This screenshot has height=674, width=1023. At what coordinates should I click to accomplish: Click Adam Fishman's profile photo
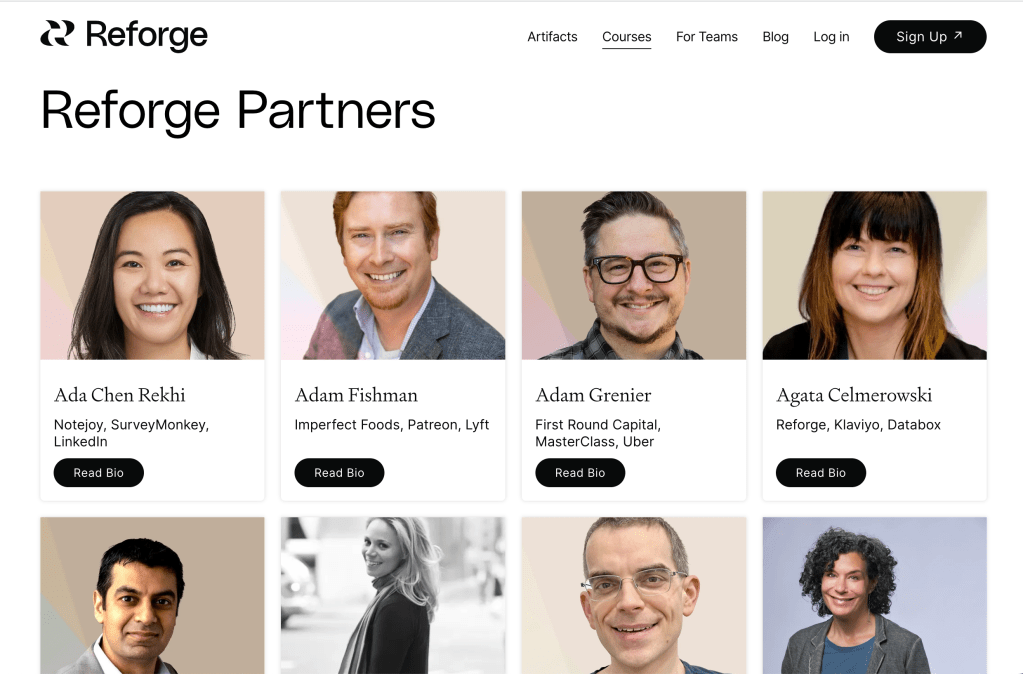tap(393, 275)
